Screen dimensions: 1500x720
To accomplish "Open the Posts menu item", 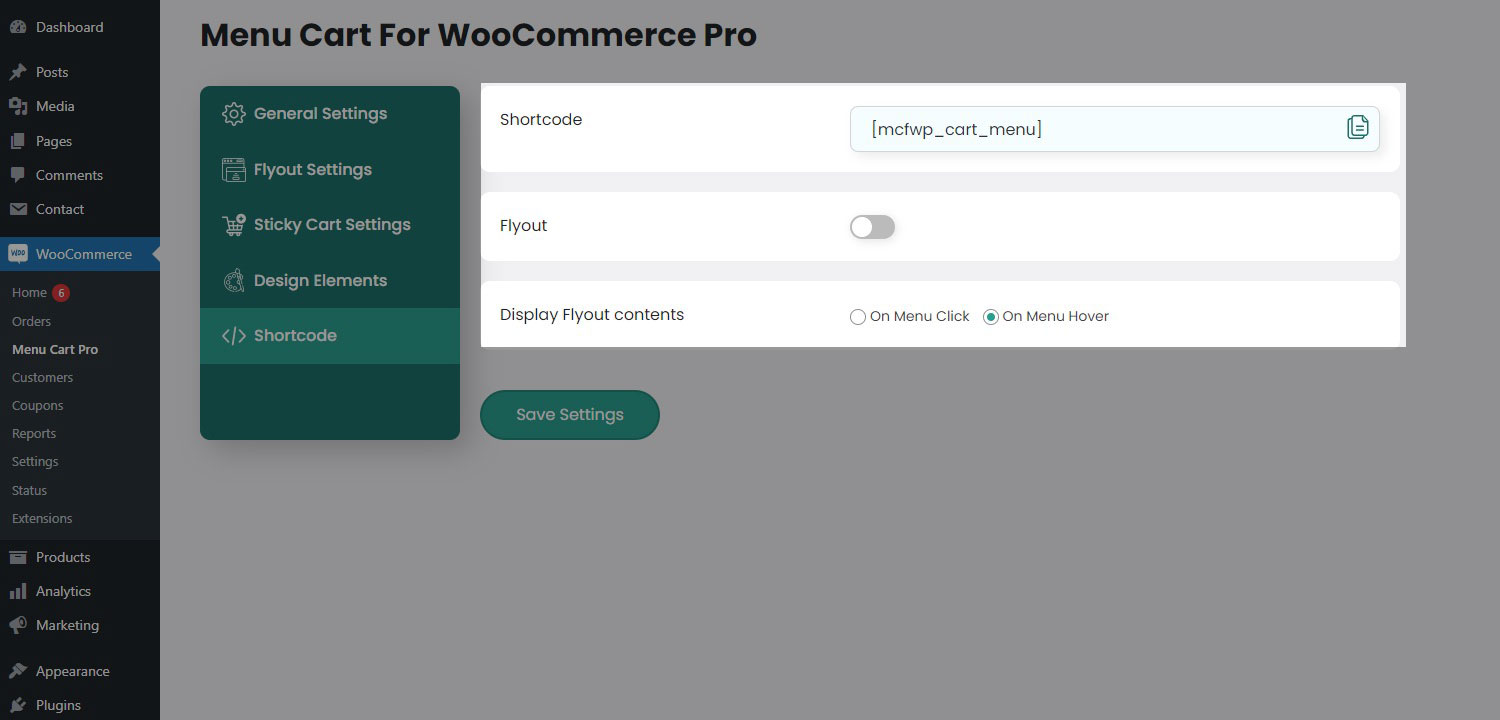I will (x=80, y=72).
